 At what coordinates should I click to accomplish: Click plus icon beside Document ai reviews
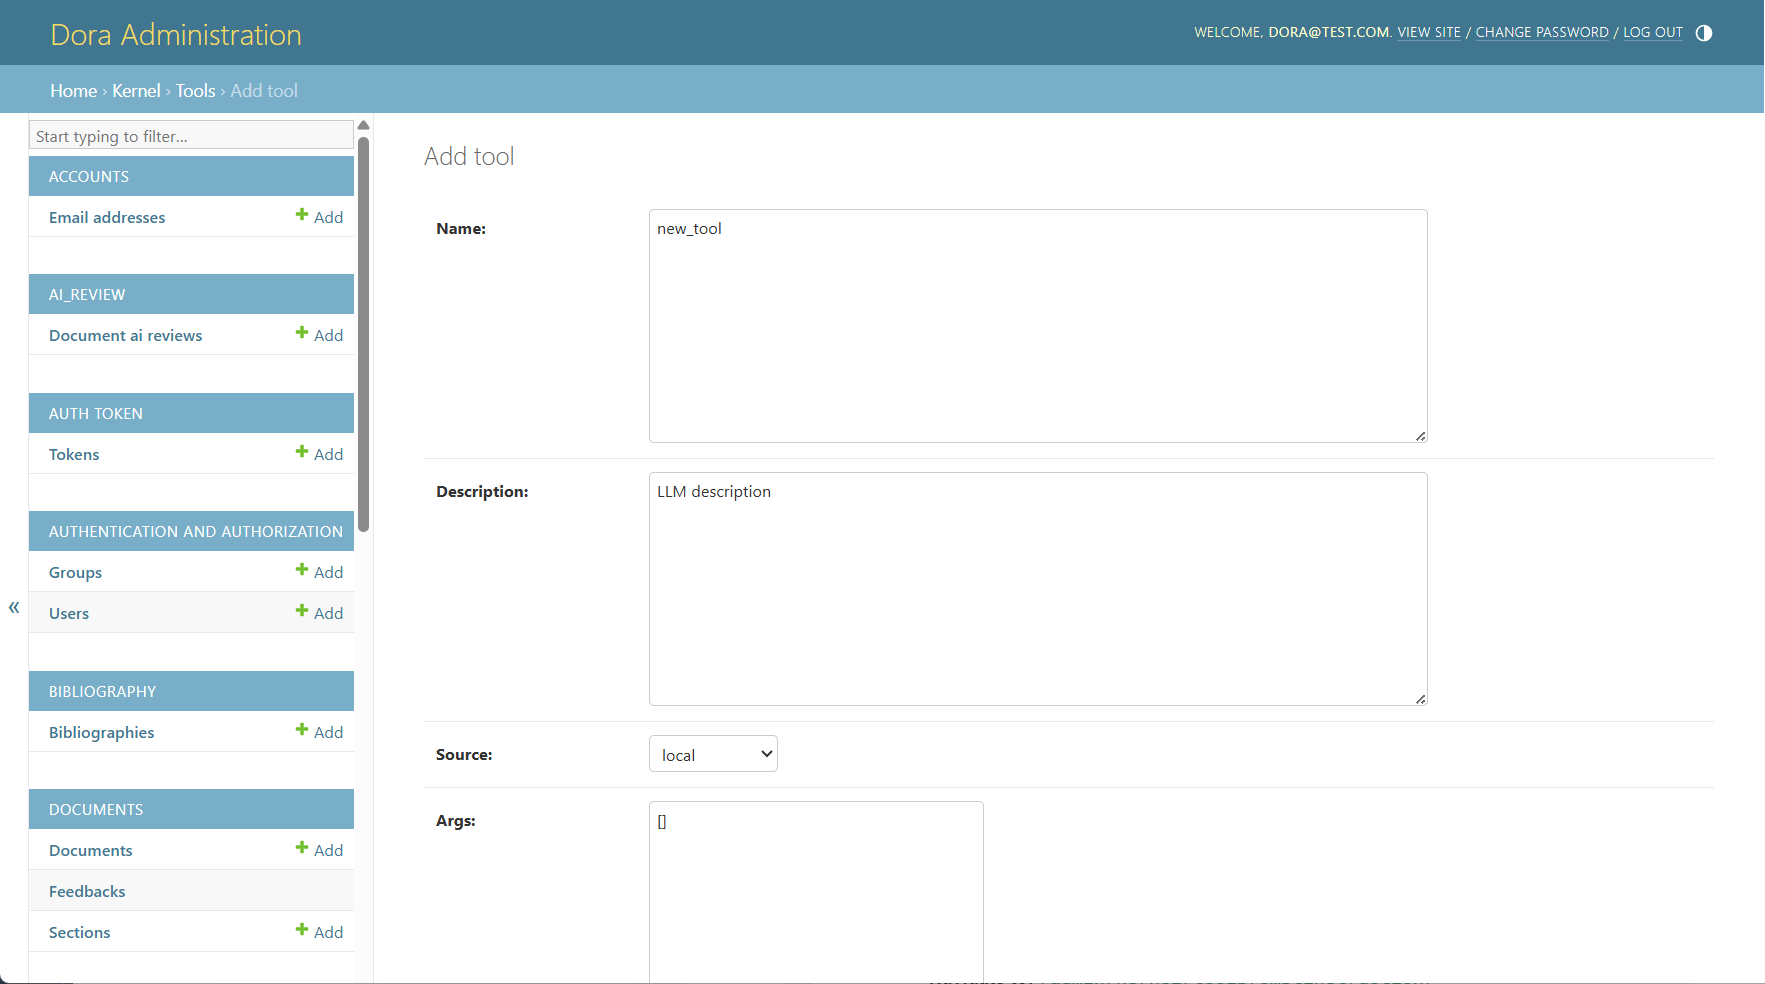coord(302,334)
